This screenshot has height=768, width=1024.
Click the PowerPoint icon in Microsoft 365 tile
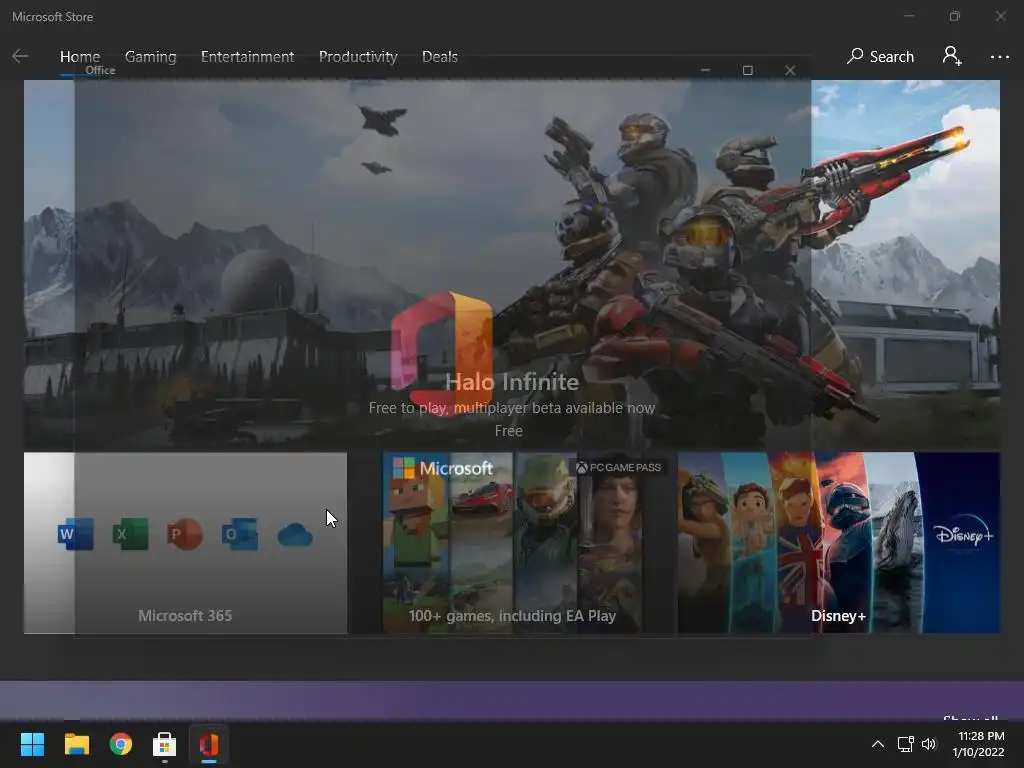185,534
